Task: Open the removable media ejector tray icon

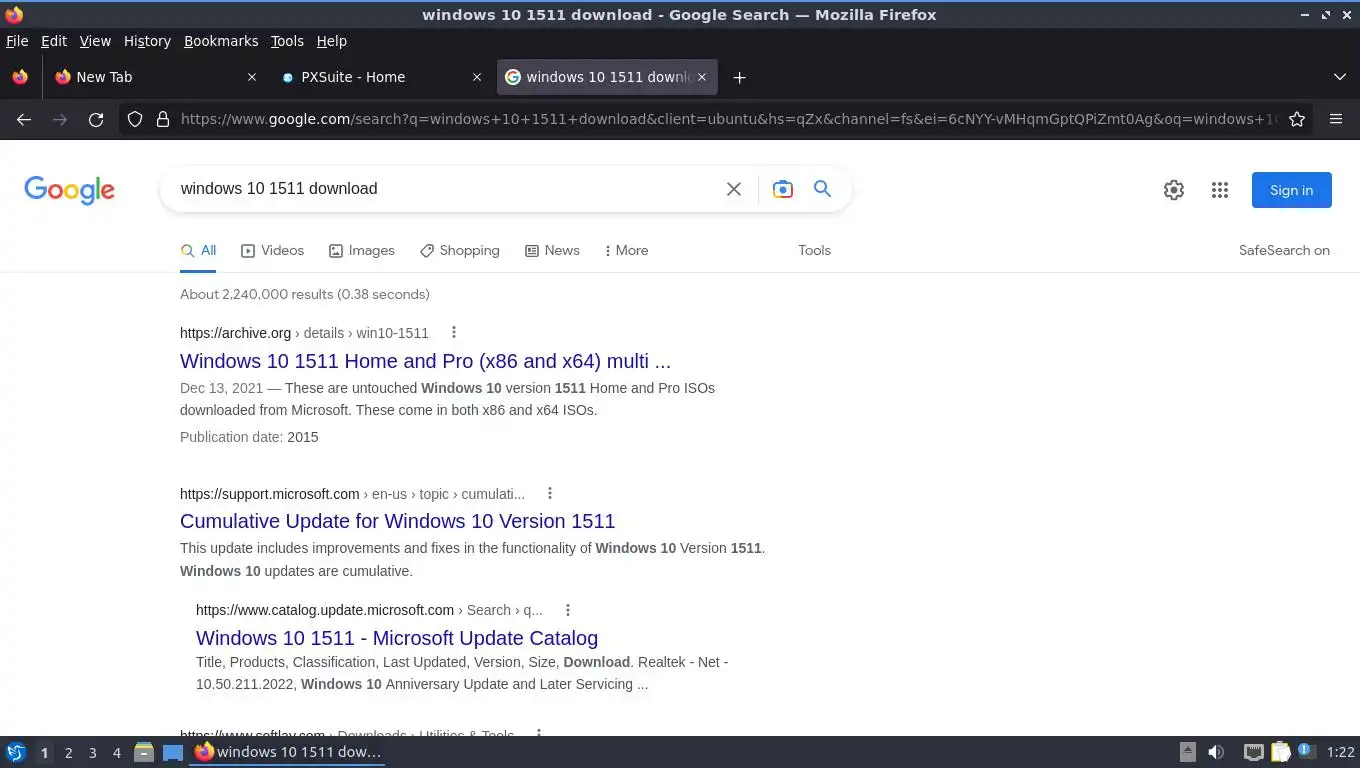Action: 1188,752
